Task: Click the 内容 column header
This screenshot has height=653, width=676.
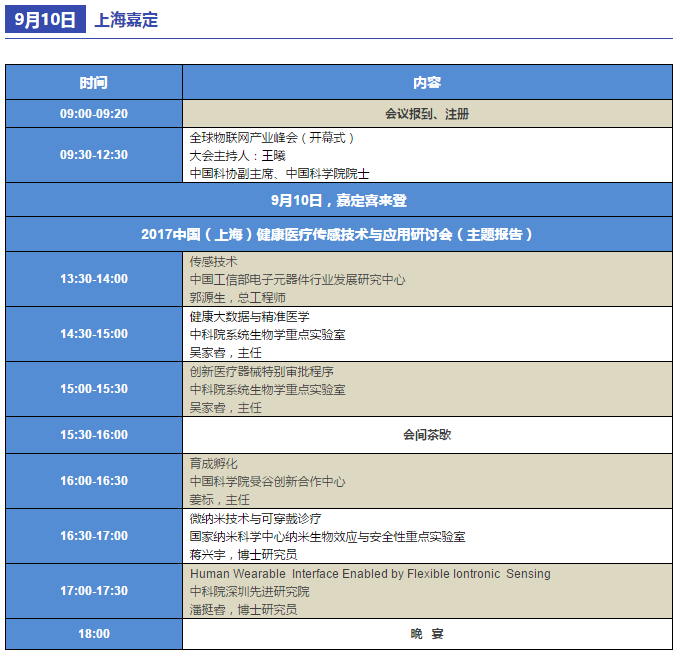Action: tap(427, 82)
